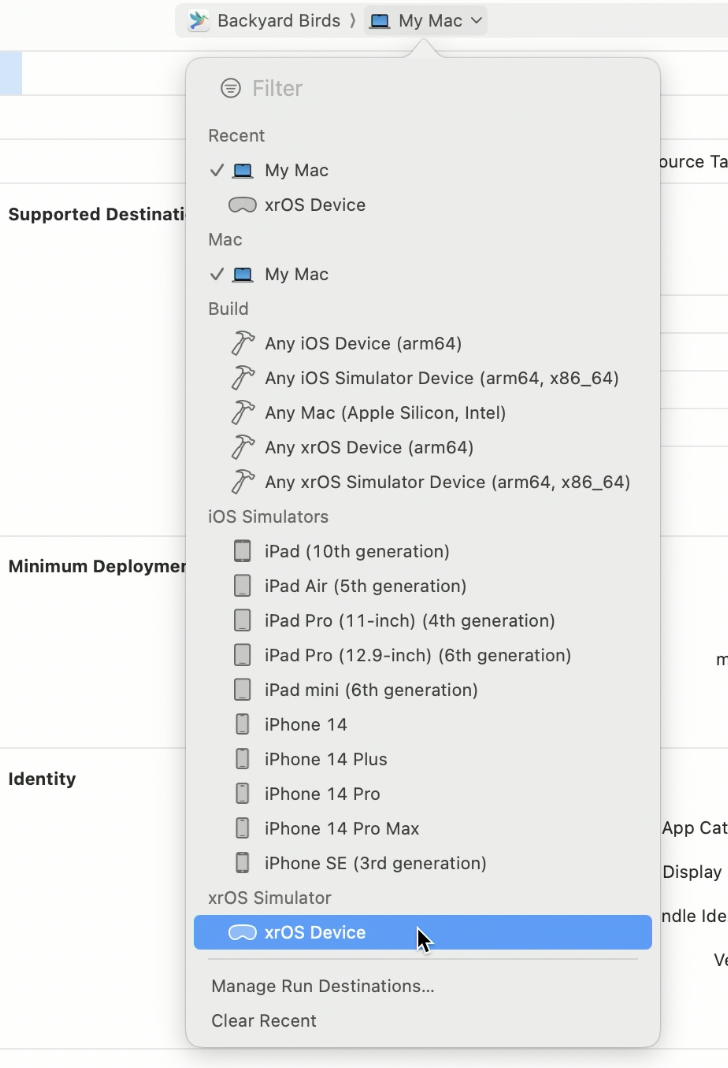Click the iPad (10th generation) device icon
The image size is (728, 1068).
pos(242,551)
